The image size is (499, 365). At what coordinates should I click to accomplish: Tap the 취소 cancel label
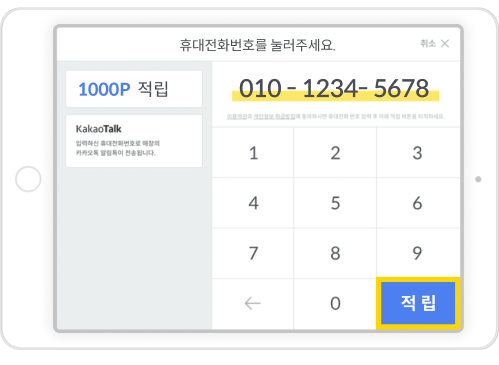pyautogui.click(x=428, y=44)
